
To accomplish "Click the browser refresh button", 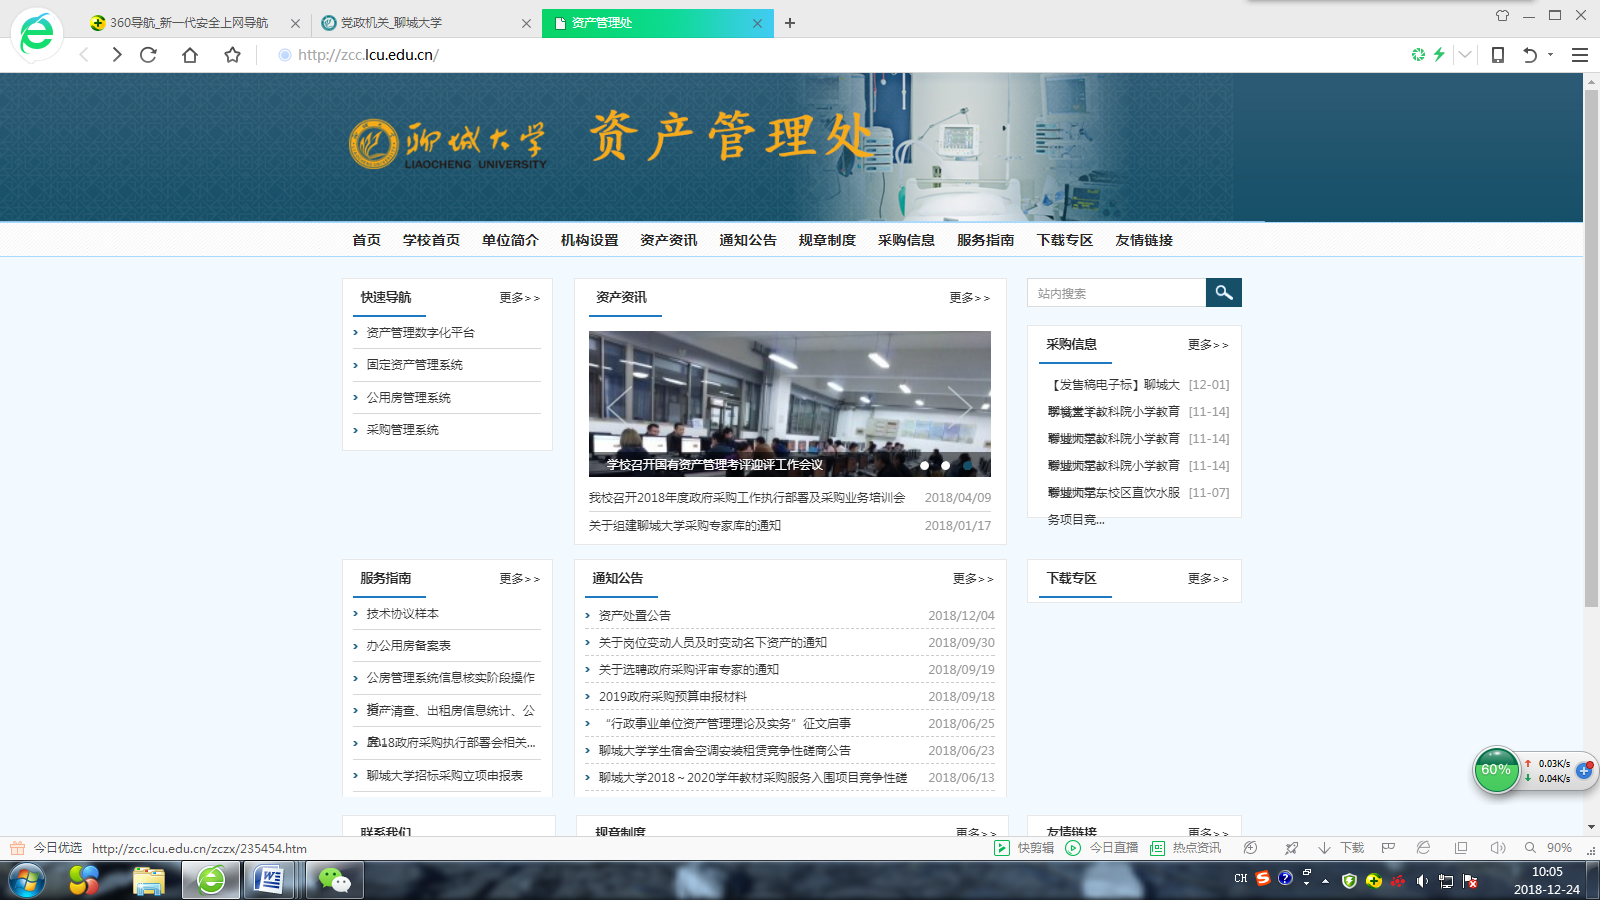I will tap(148, 55).
